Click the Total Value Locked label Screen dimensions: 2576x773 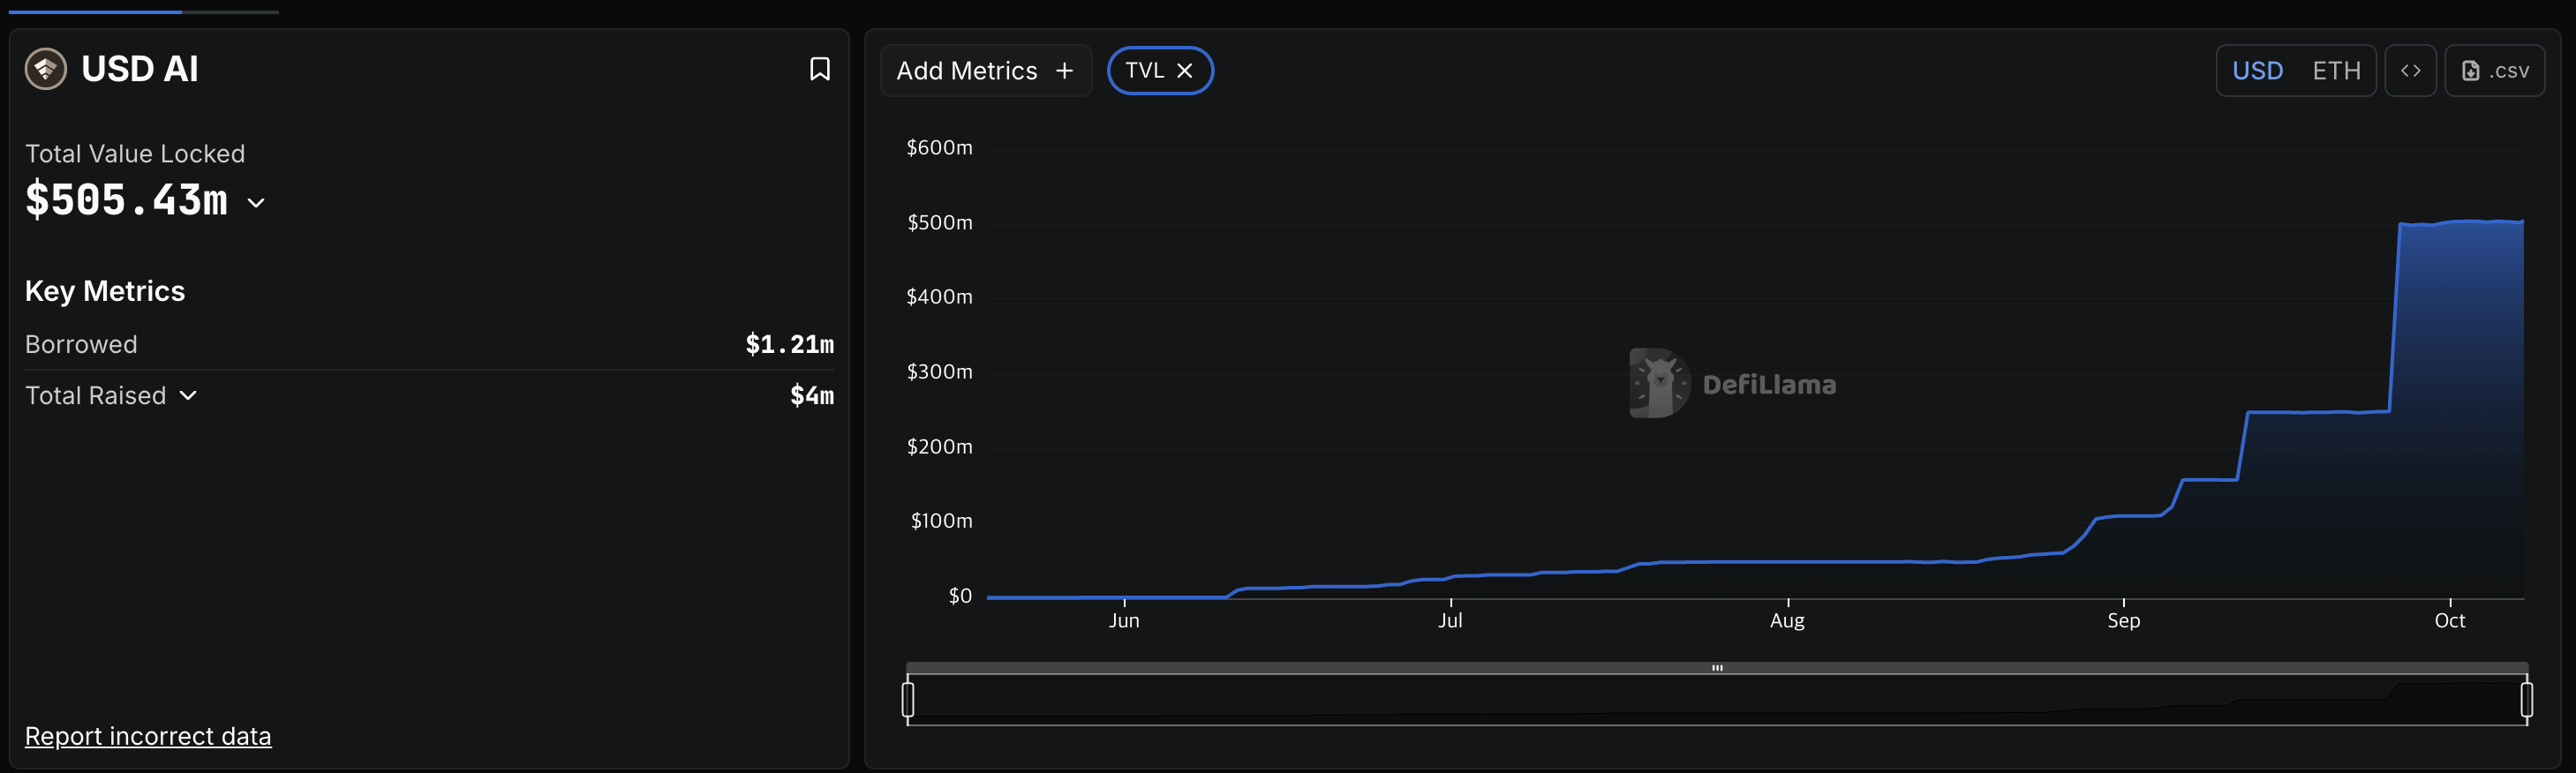click(135, 153)
